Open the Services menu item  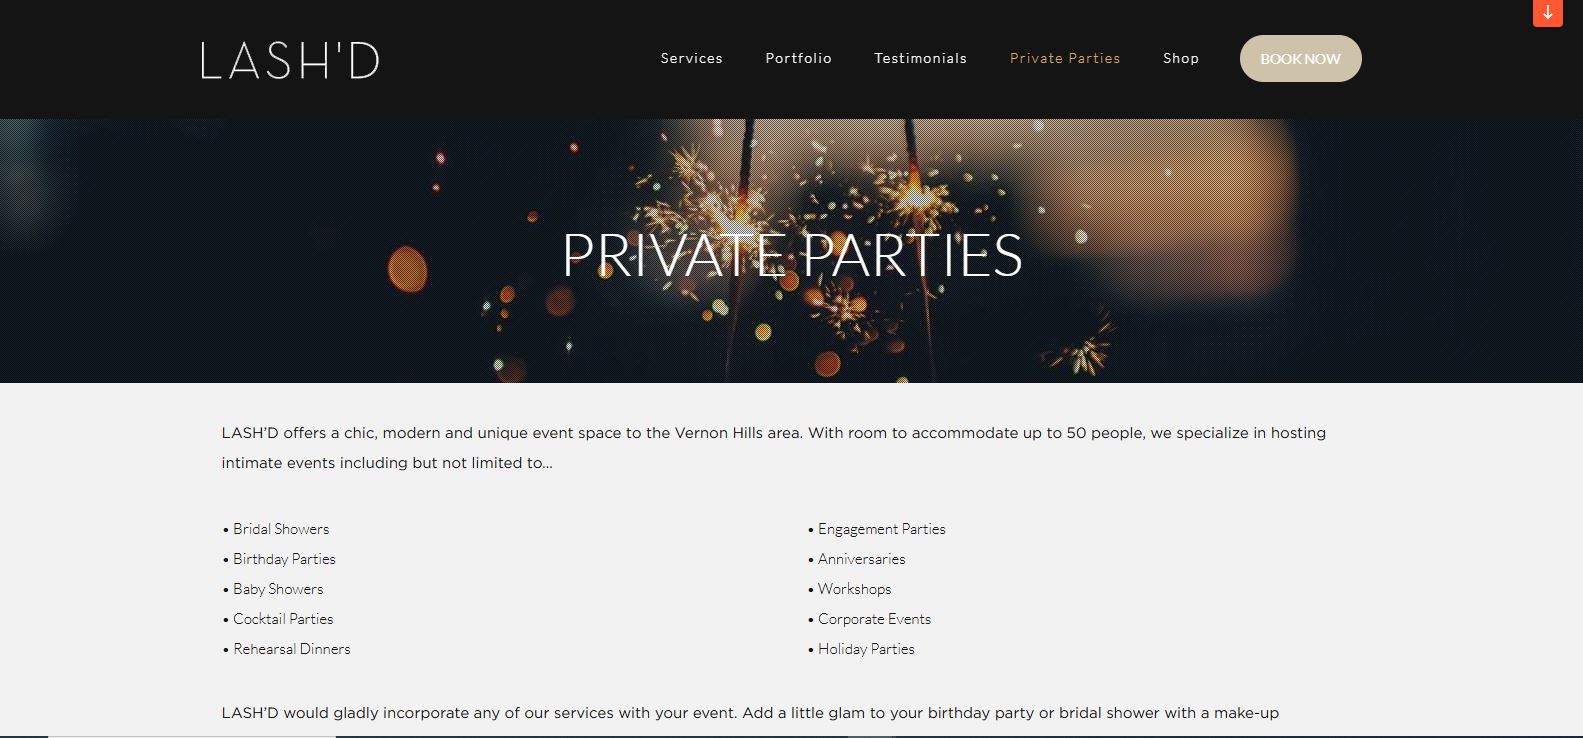pos(691,59)
